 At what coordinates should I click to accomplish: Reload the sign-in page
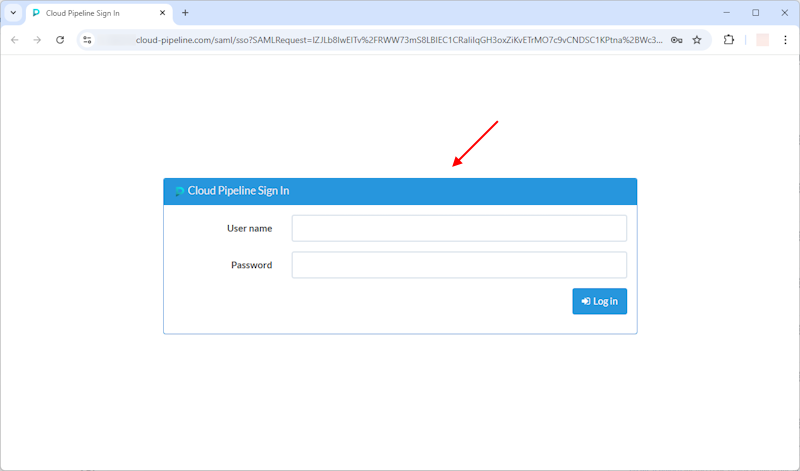[60, 40]
